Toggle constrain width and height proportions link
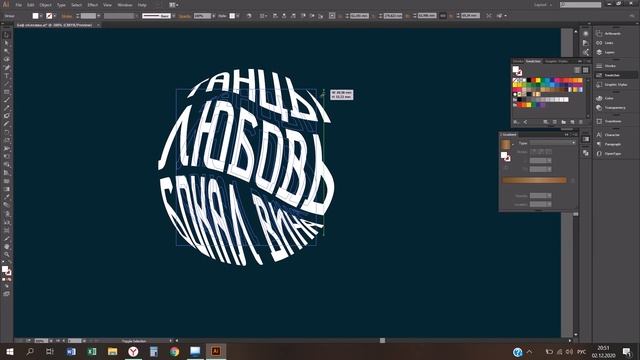This screenshot has height=360, width=640. point(443,16)
